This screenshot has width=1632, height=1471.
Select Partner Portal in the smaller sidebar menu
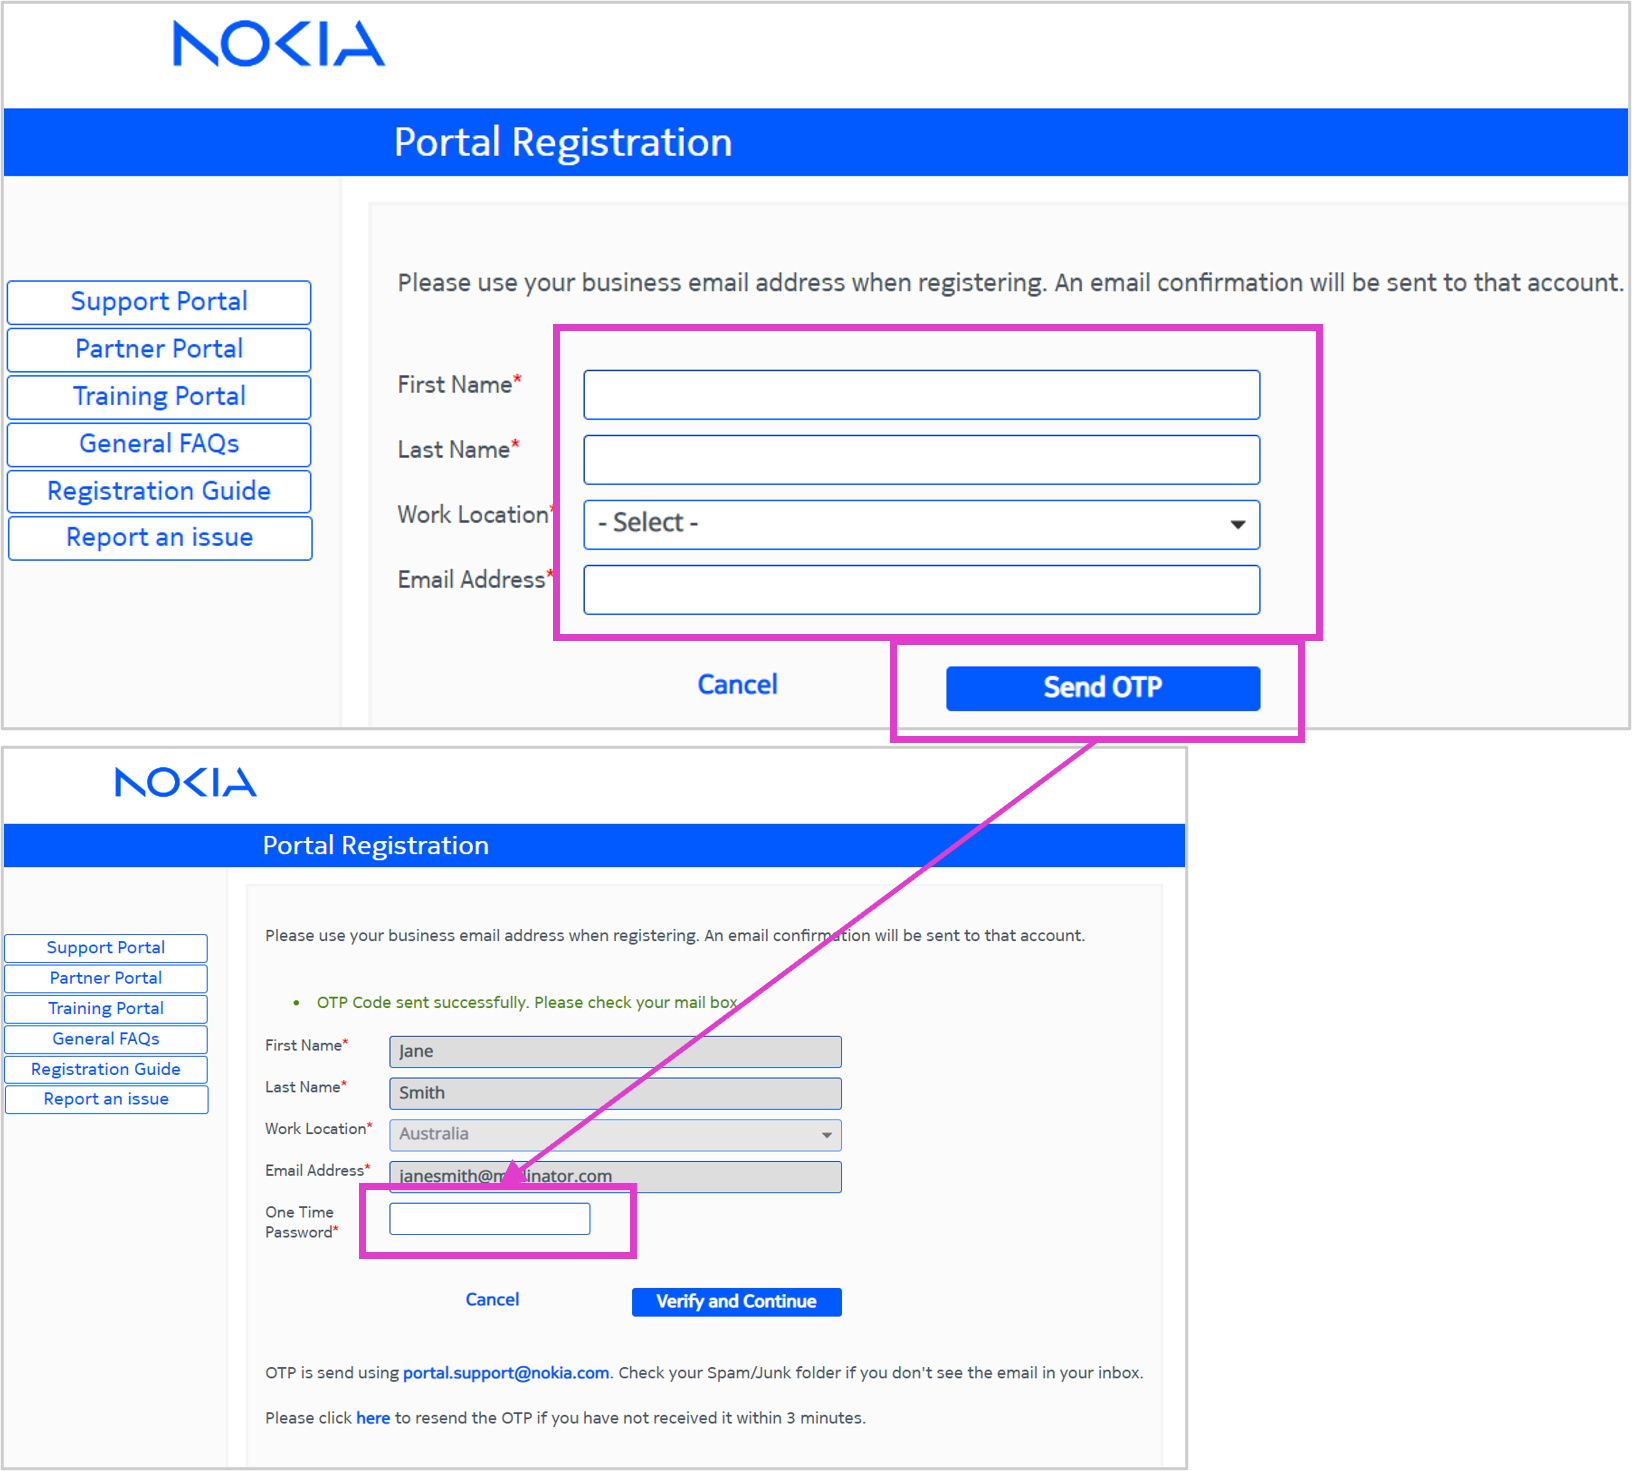click(106, 978)
